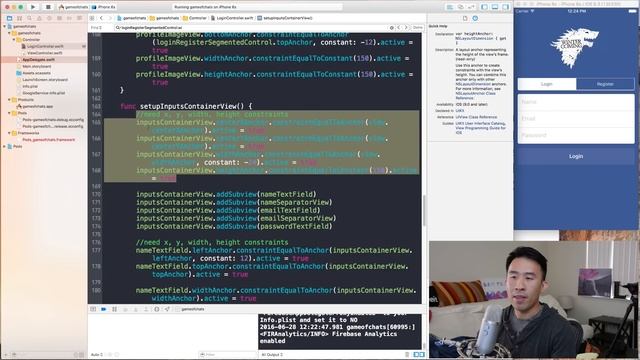Collapse the Frameworks group in the navigator
The height and width of the screenshot is (360, 640).
tap(9, 133)
